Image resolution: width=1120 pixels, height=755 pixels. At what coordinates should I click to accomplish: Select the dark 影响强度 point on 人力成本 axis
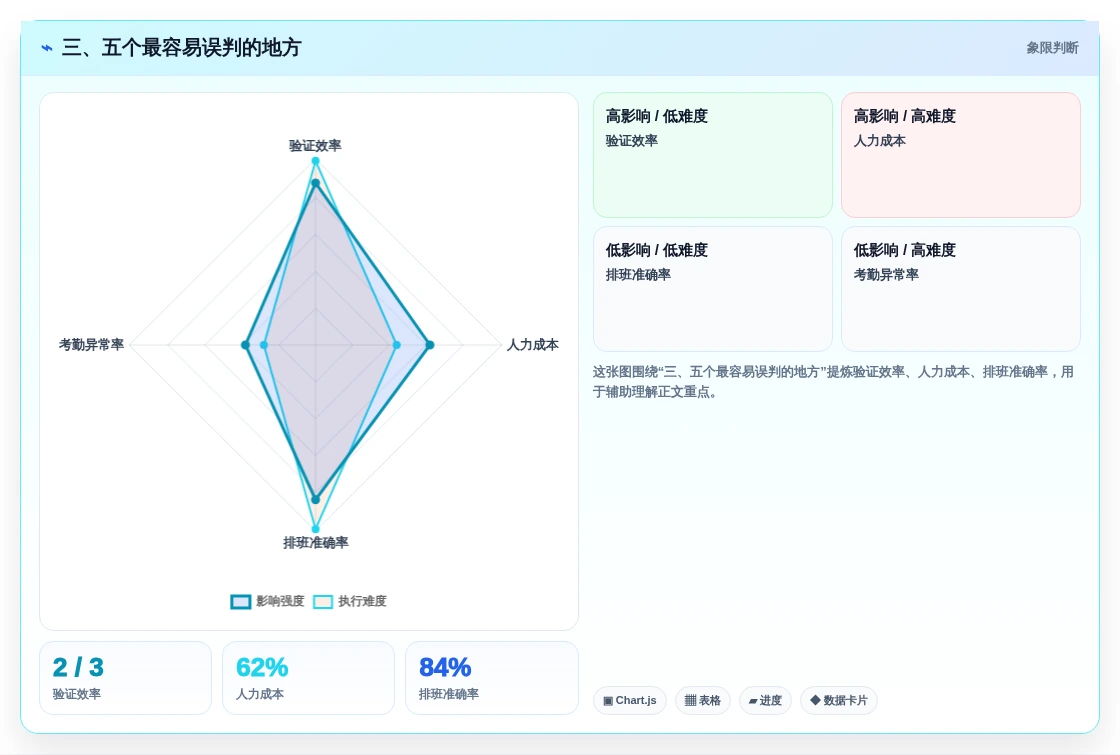(430, 345)
